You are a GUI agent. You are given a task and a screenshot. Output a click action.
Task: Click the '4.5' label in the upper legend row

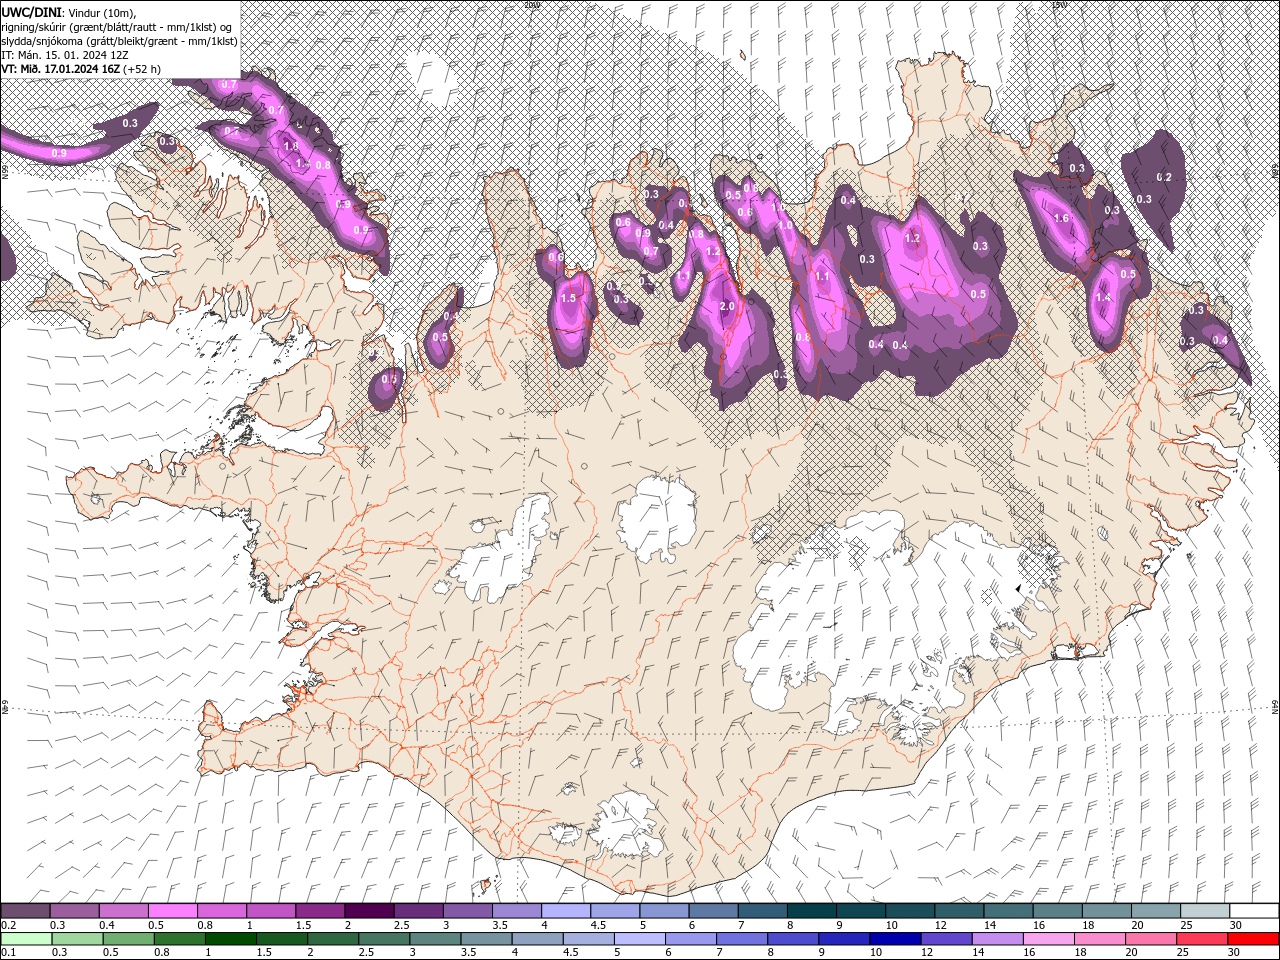598,925
